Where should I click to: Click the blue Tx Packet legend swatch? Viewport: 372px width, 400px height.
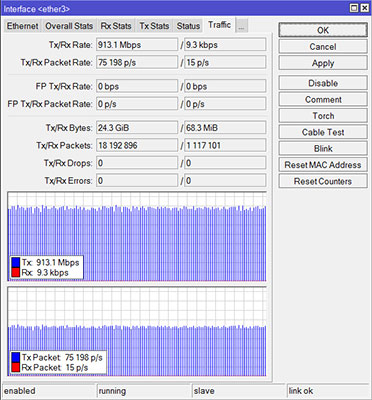pyautogui.click(x=16, y=358)
